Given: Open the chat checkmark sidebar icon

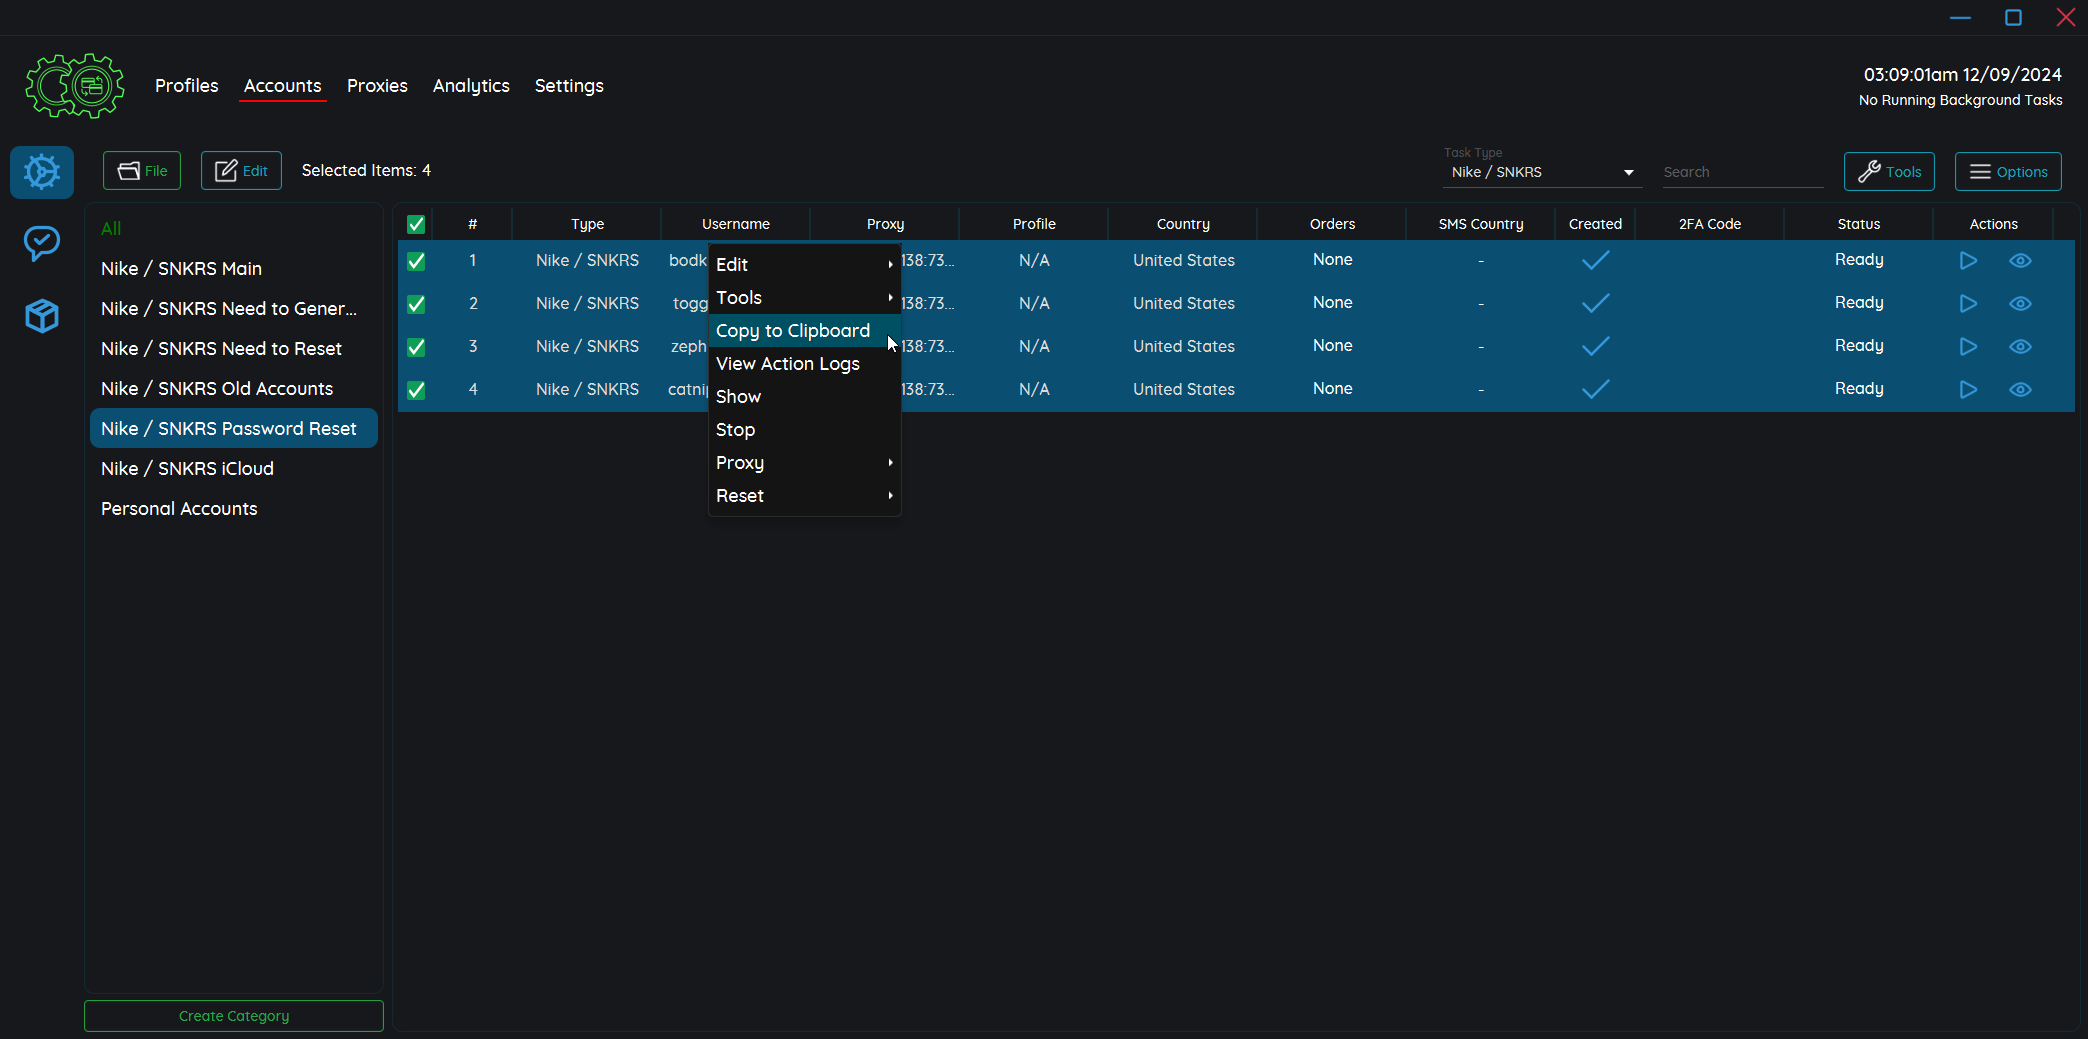Looking at the screenshot, I should (42, 243).
